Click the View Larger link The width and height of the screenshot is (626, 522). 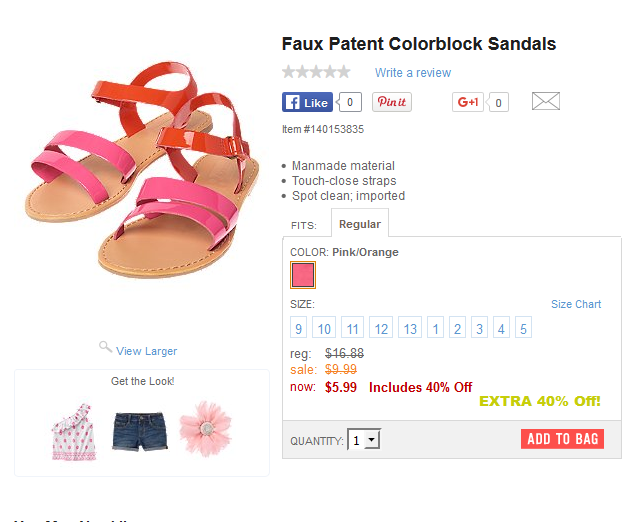(x=147, y=351)
